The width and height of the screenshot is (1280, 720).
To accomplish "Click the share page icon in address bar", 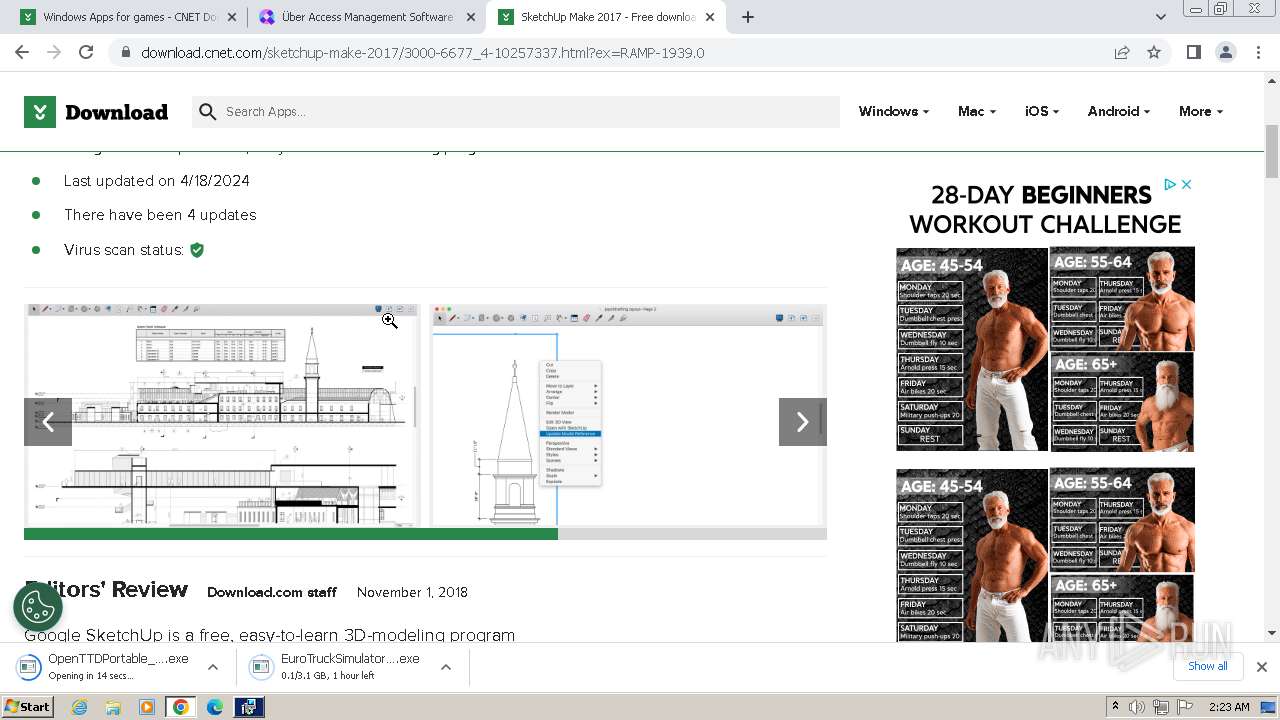I will (1122, 52).
